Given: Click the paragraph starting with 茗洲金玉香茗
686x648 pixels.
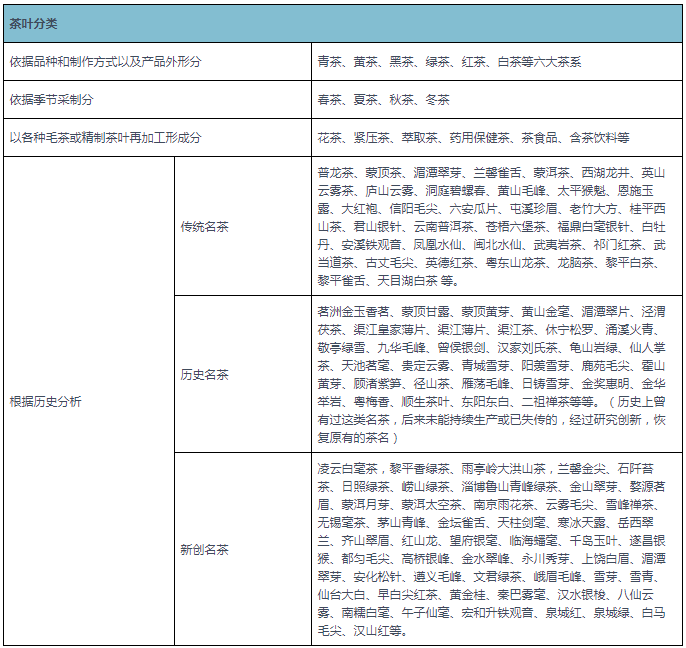Looking at the screenshot, I should [491, 374].
